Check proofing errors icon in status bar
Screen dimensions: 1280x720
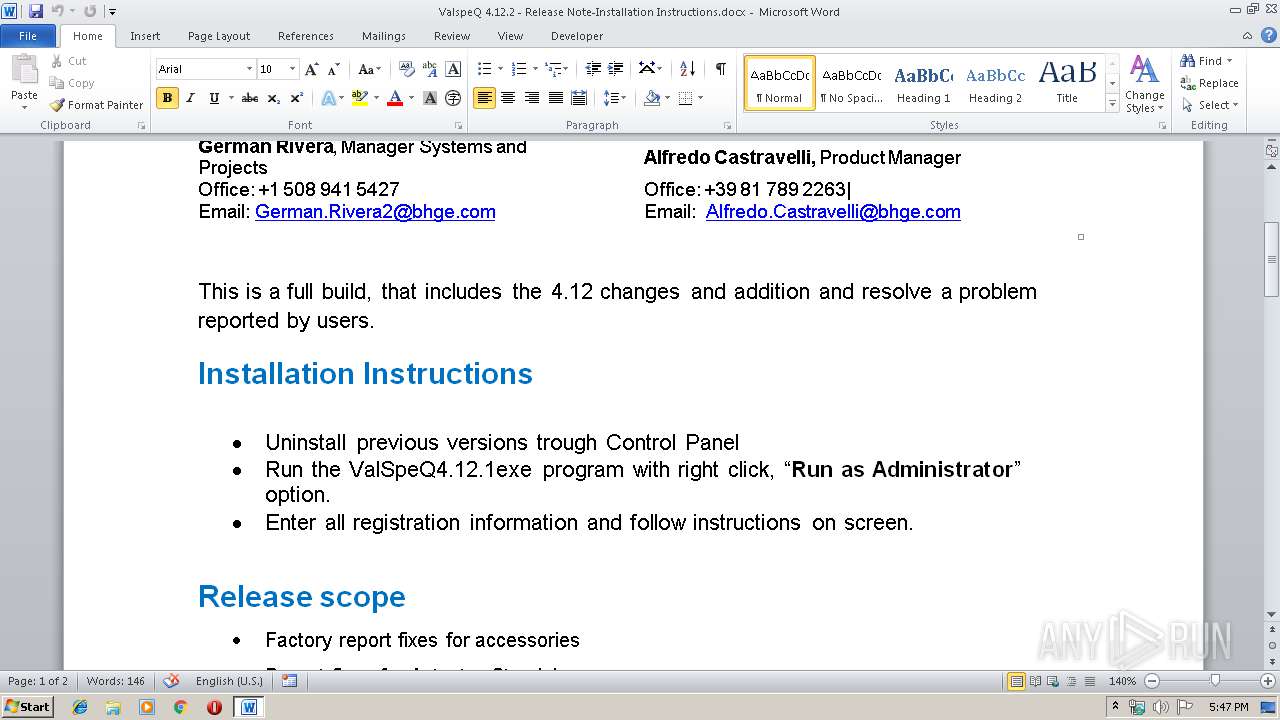point(171,681)
